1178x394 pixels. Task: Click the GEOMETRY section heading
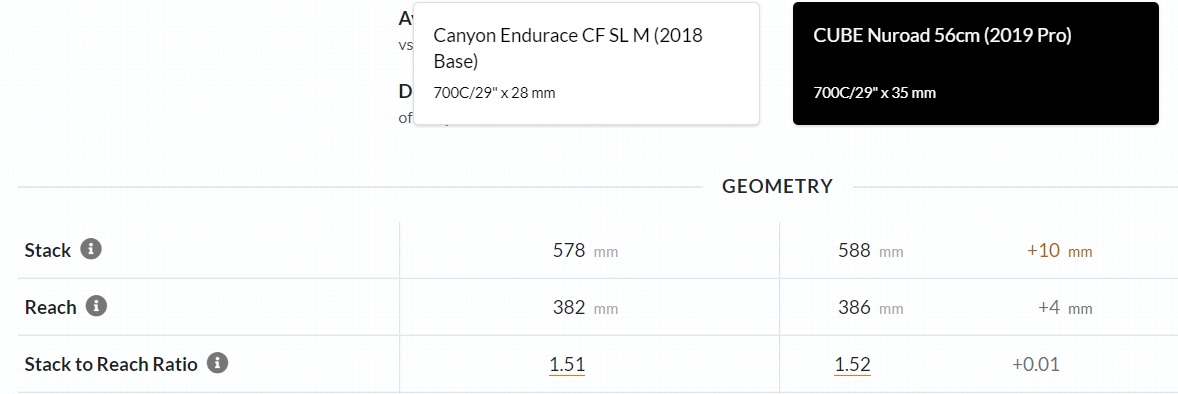pos(778,186)
